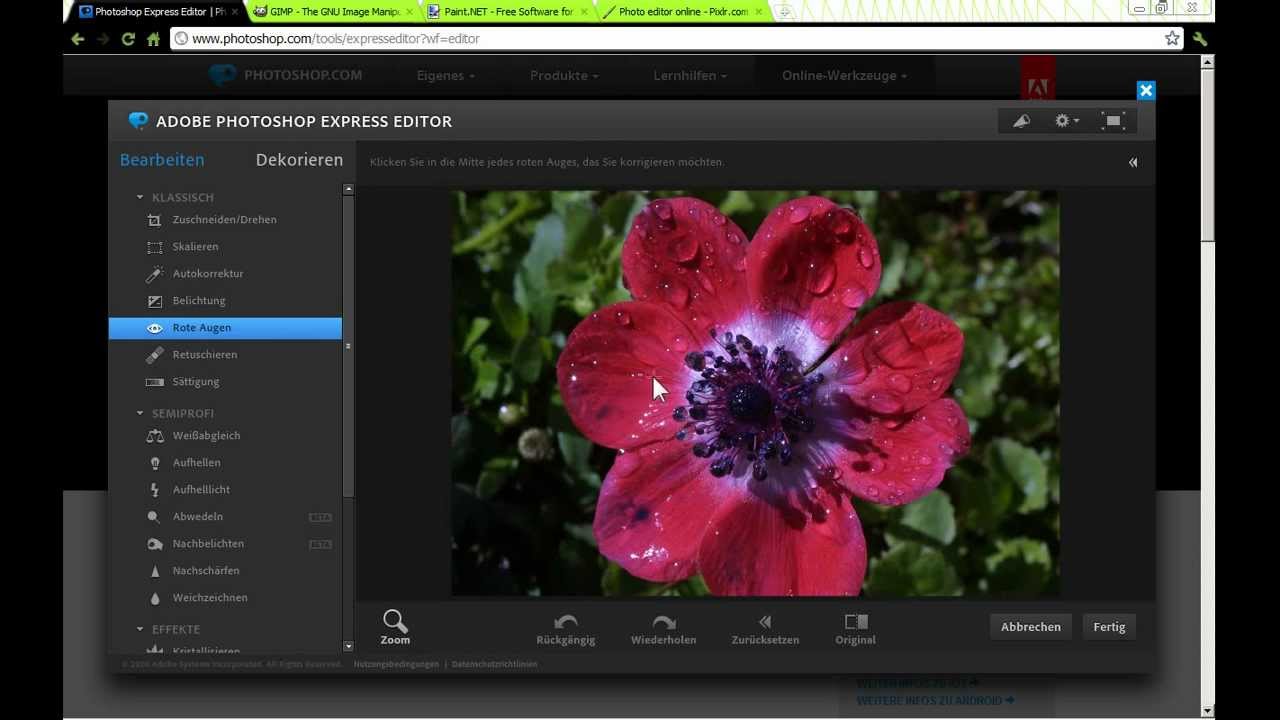1280x720 pixels.
Task: Go to browser home page
Action: tap(153, 39)
